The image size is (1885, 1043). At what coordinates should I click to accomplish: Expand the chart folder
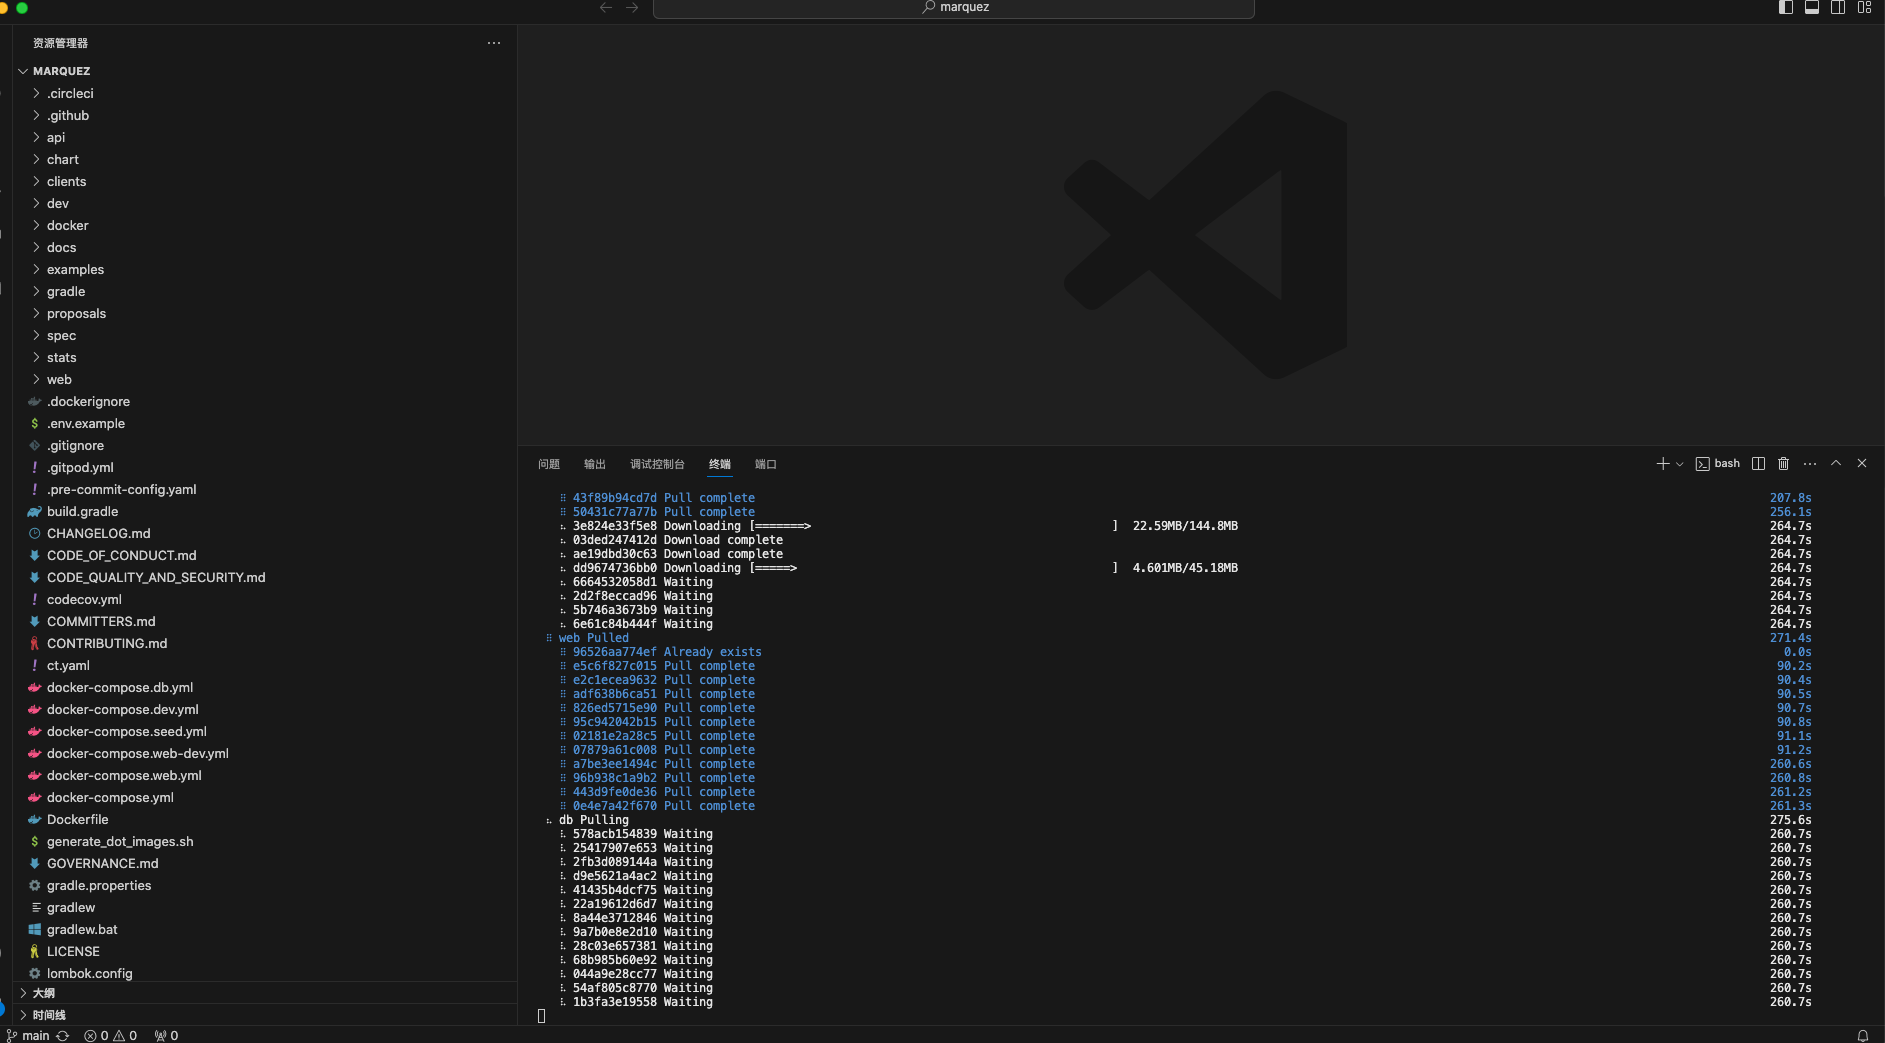[264, 159]
